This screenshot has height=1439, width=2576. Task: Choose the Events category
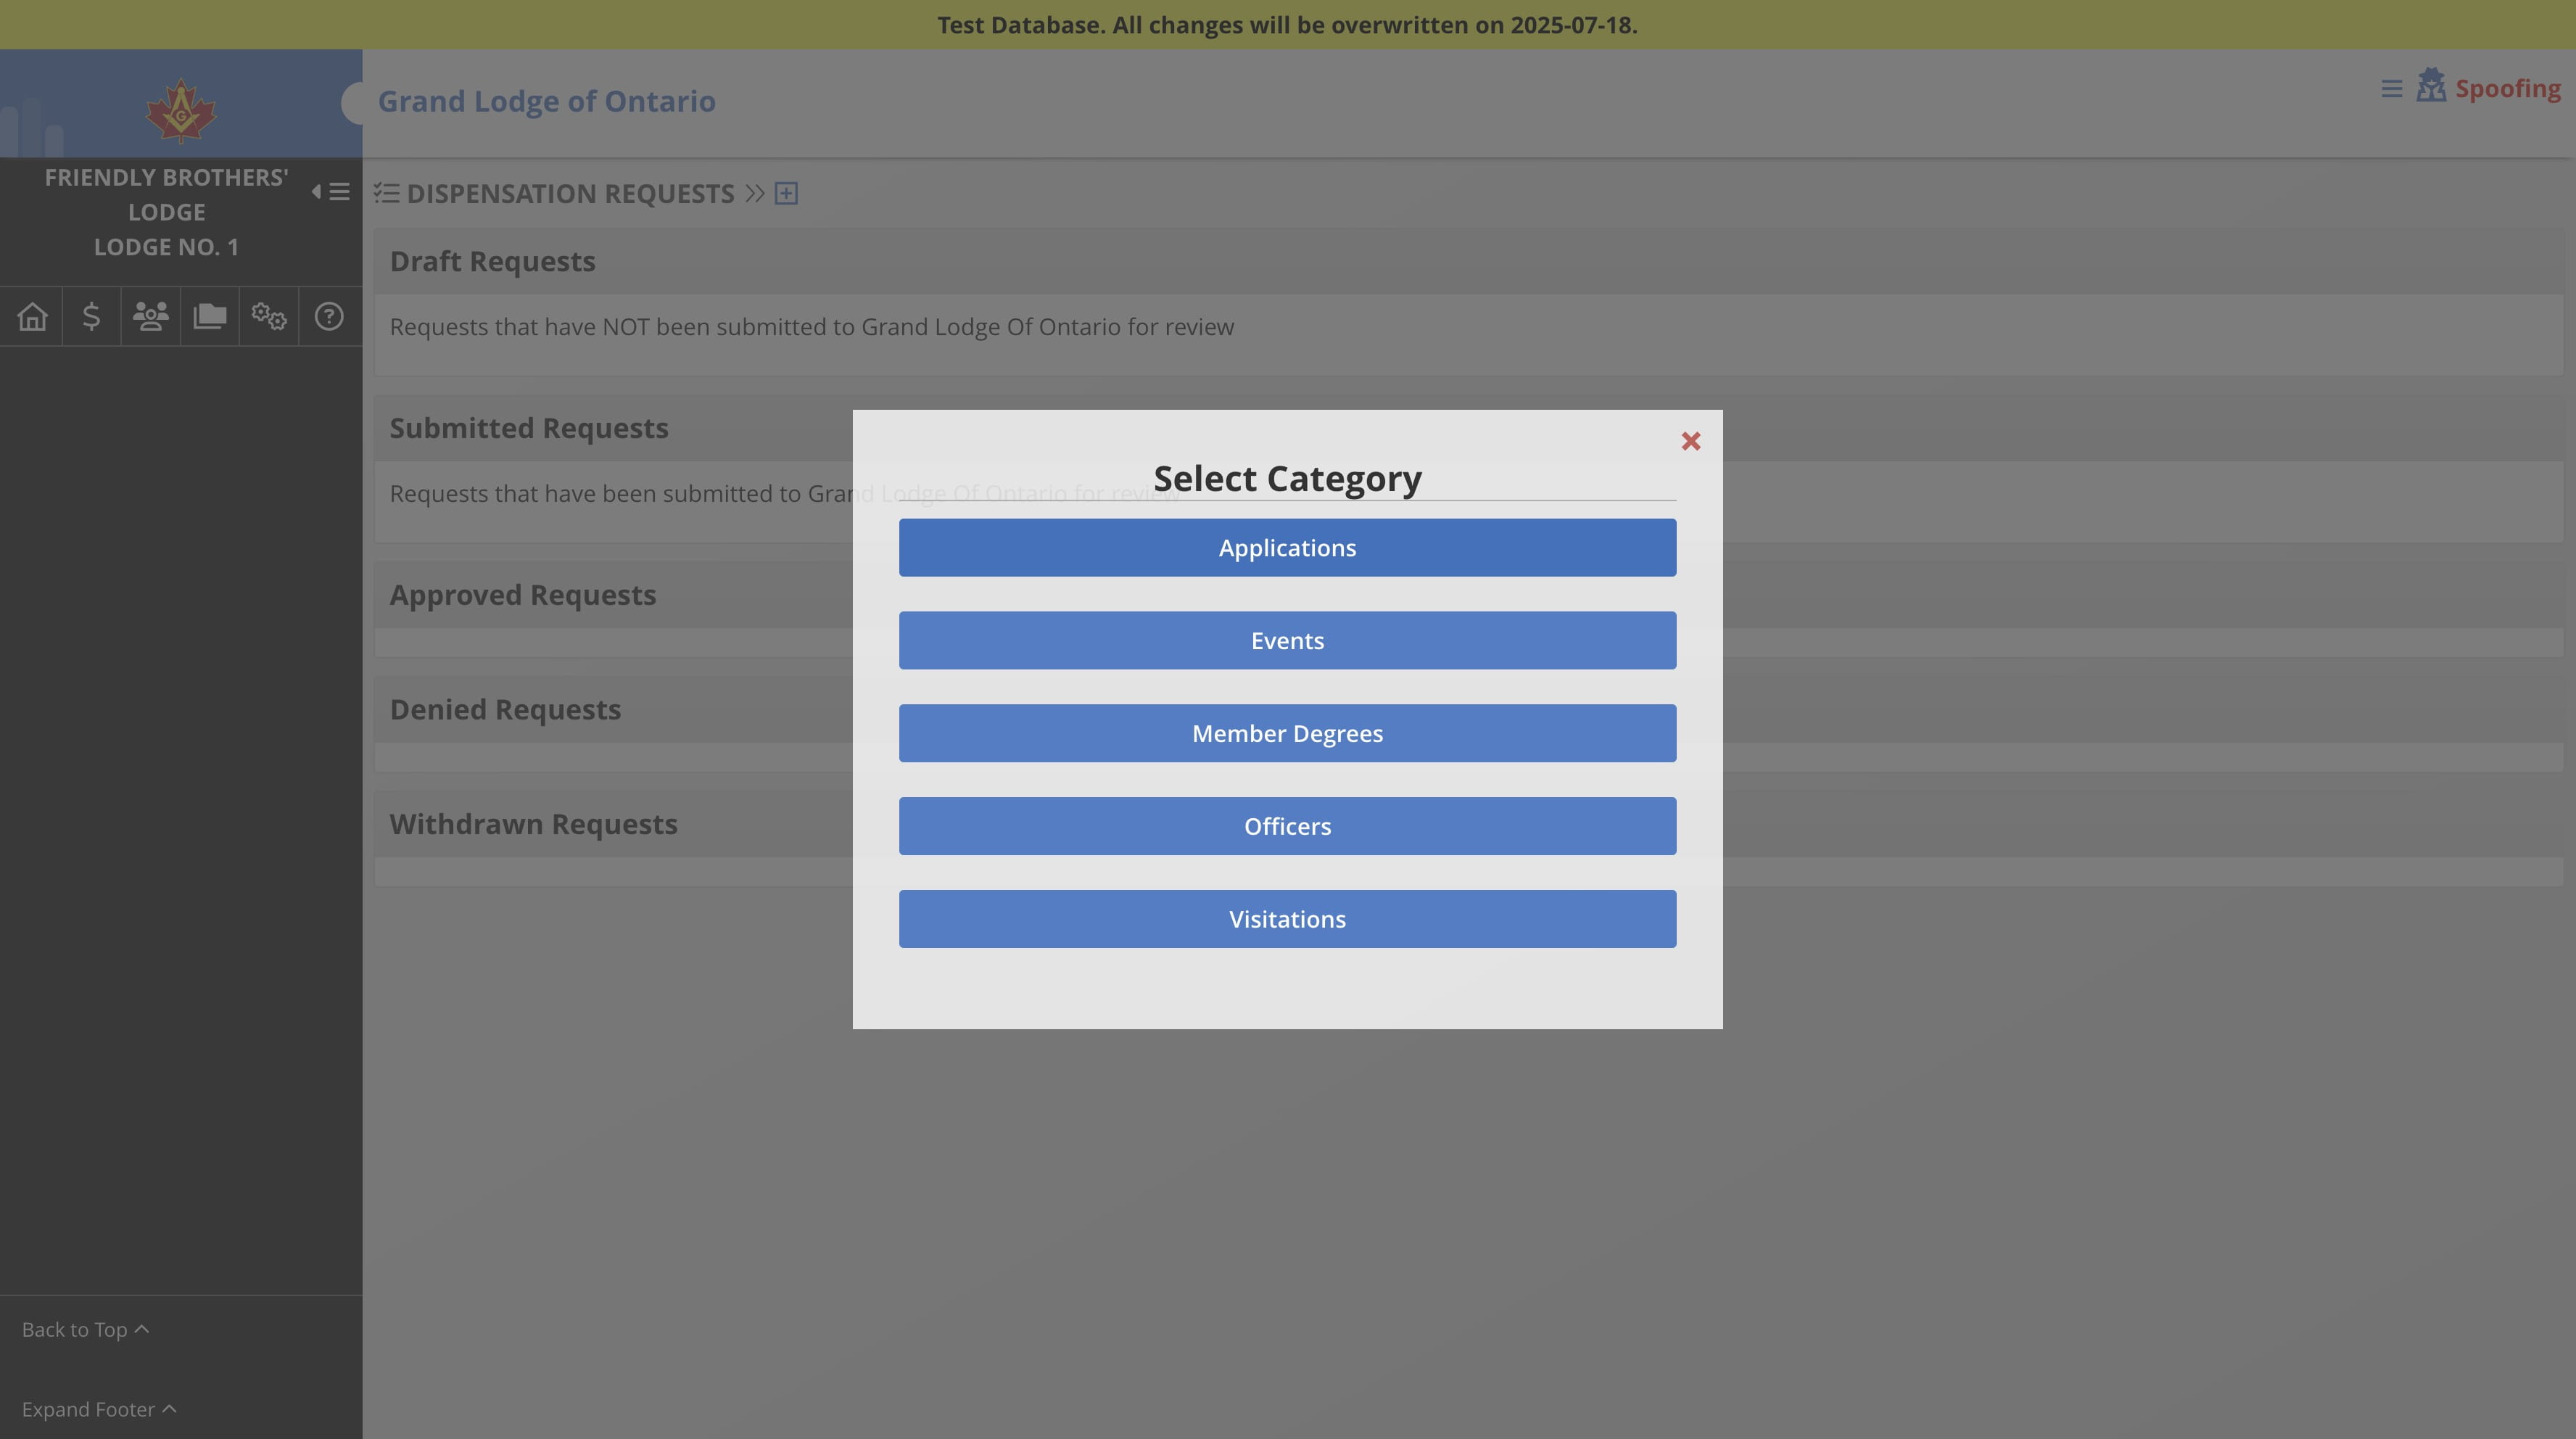tap(1287, 640)
